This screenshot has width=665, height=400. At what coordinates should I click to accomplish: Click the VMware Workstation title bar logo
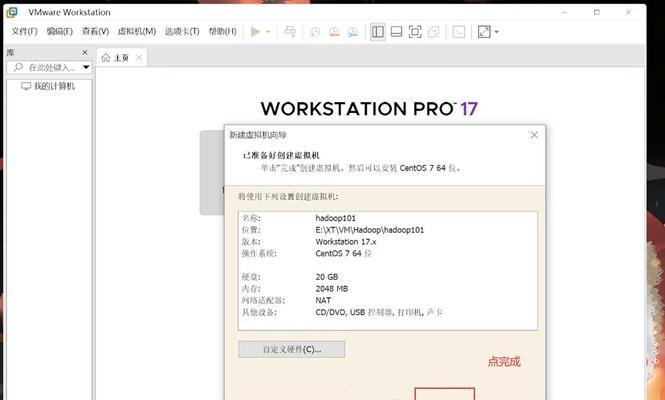coord(12,12)
